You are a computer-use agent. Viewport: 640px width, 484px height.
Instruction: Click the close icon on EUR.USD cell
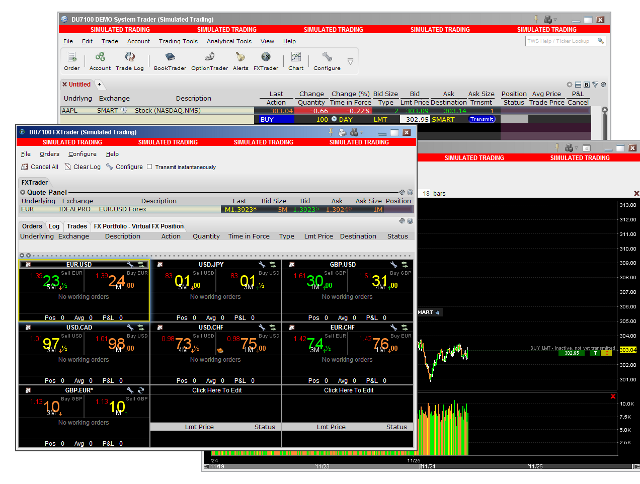coord(28,264)
